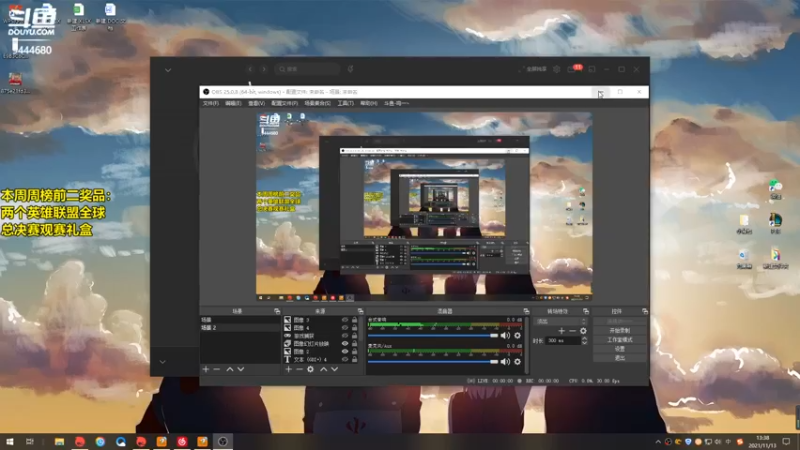Pop out the Scene Transitions dock panel
Screen dimensions: 800x450
586,311
